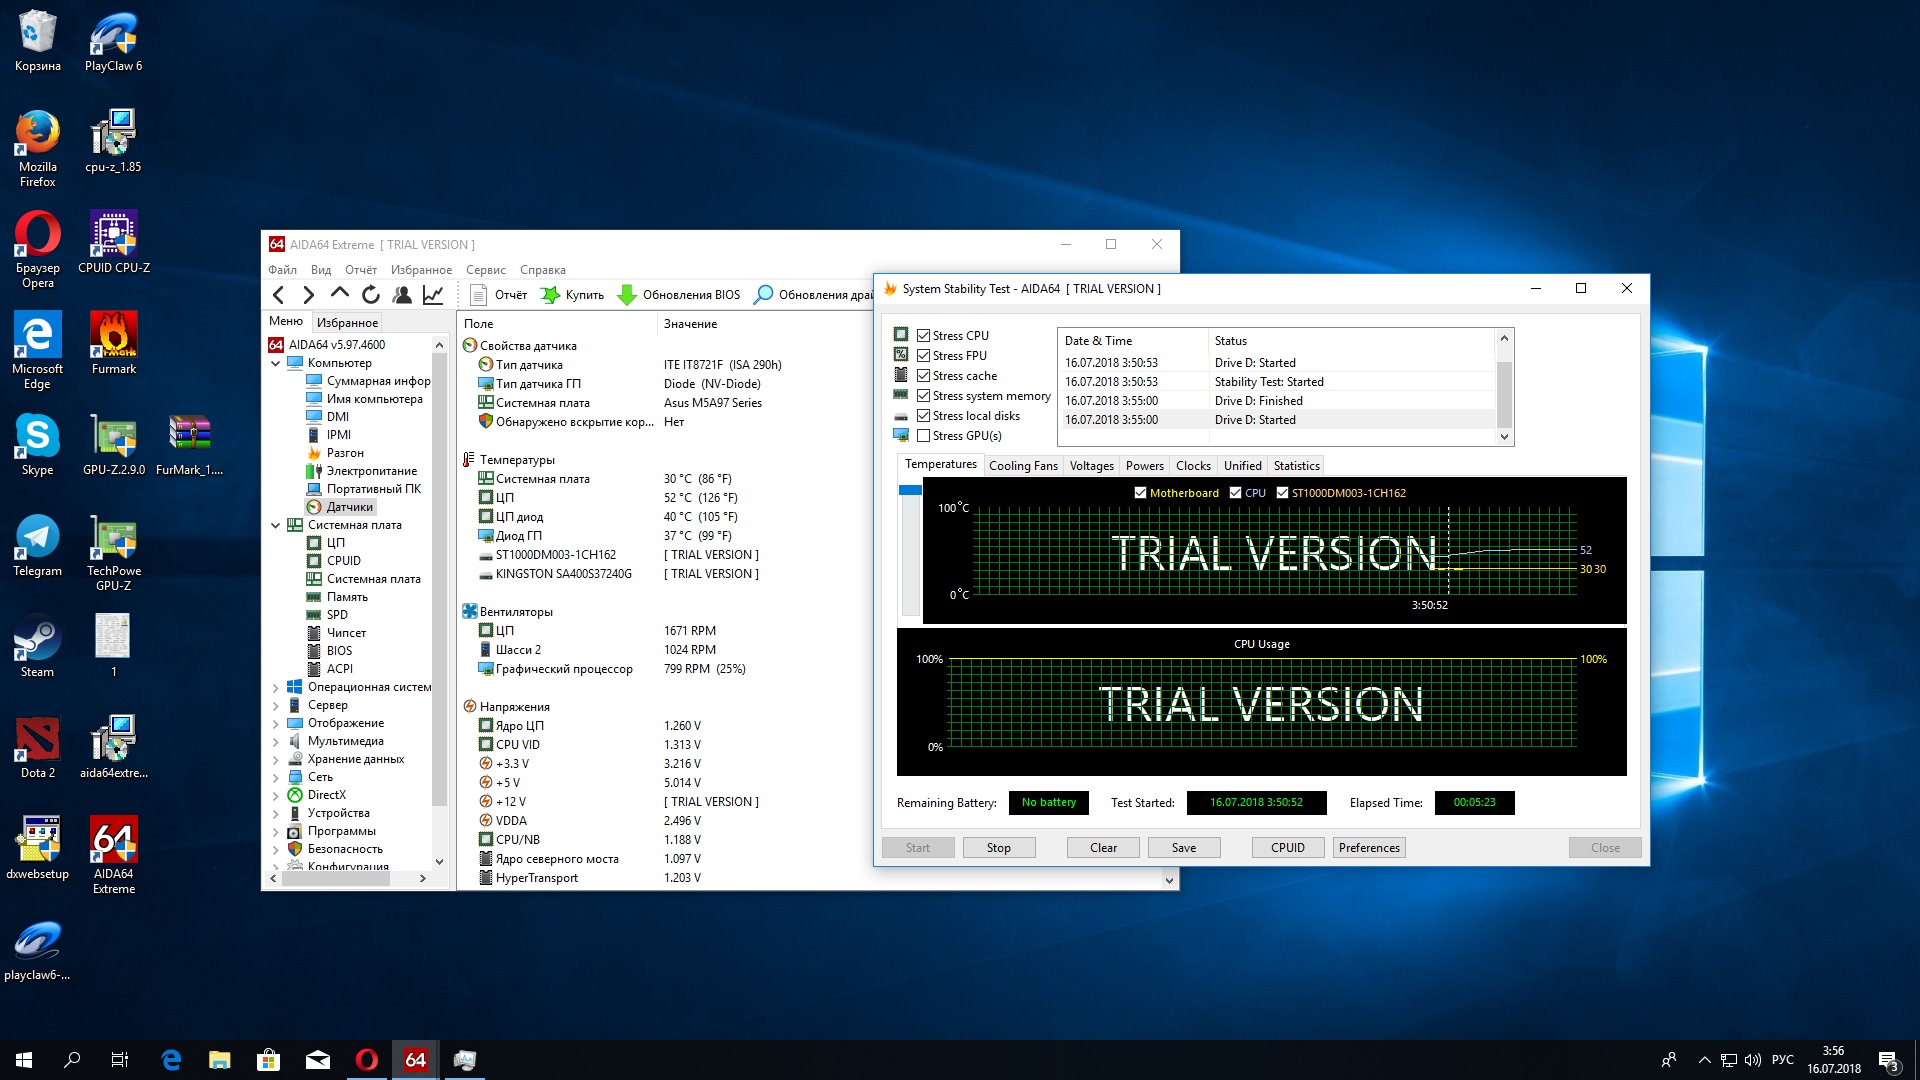Toggle Stress FPU checkbox
Viewport: 1920px width, 1080px height.
(x=924, y=356)
